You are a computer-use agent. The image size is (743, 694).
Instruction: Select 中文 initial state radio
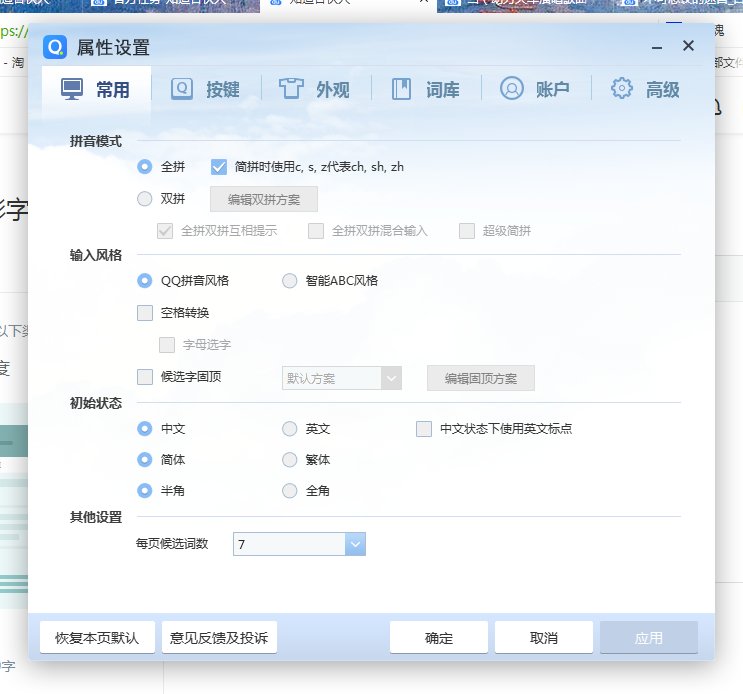pos(145,429)
